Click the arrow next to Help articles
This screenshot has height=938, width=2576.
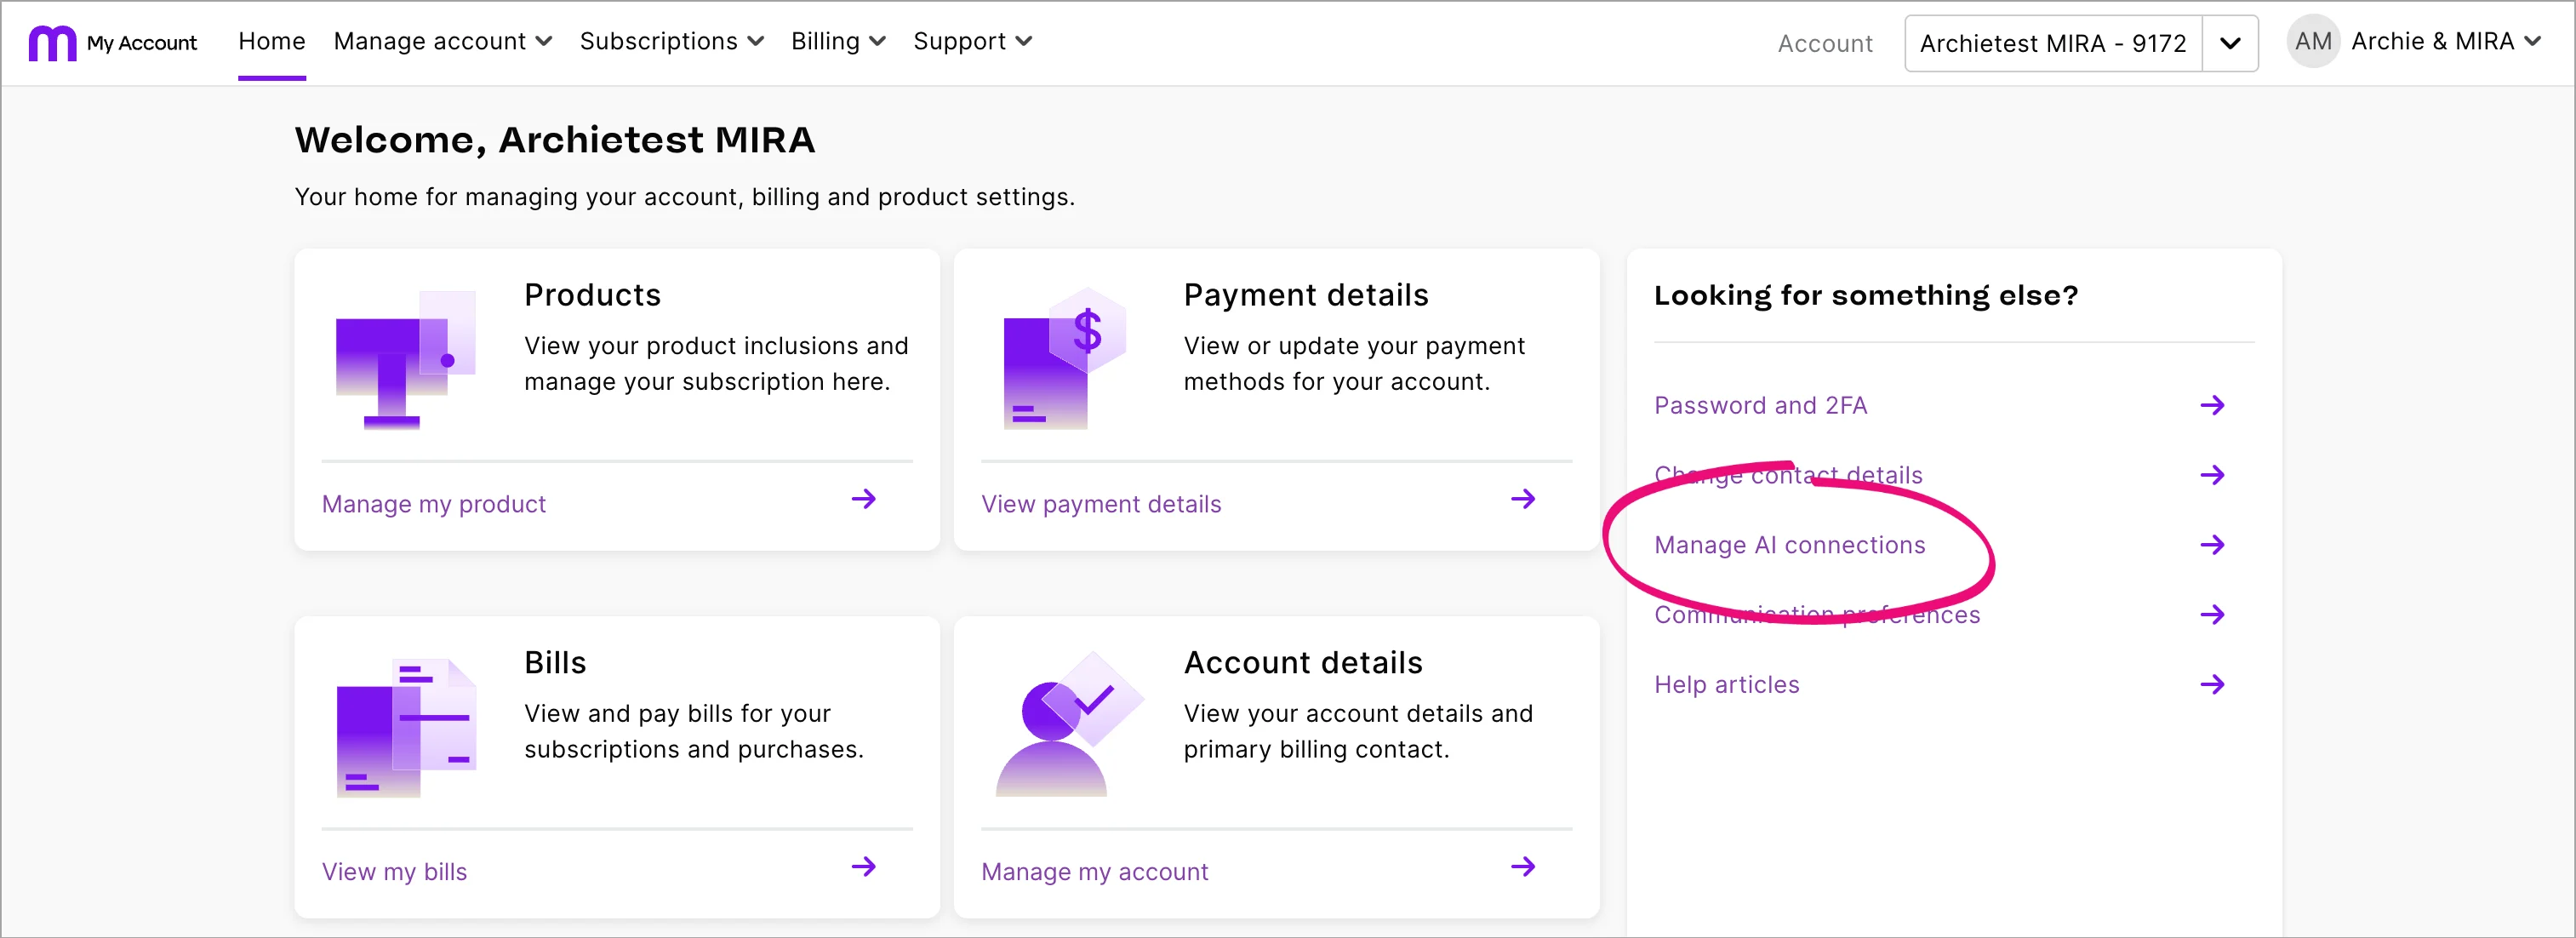coord(2212,684)
